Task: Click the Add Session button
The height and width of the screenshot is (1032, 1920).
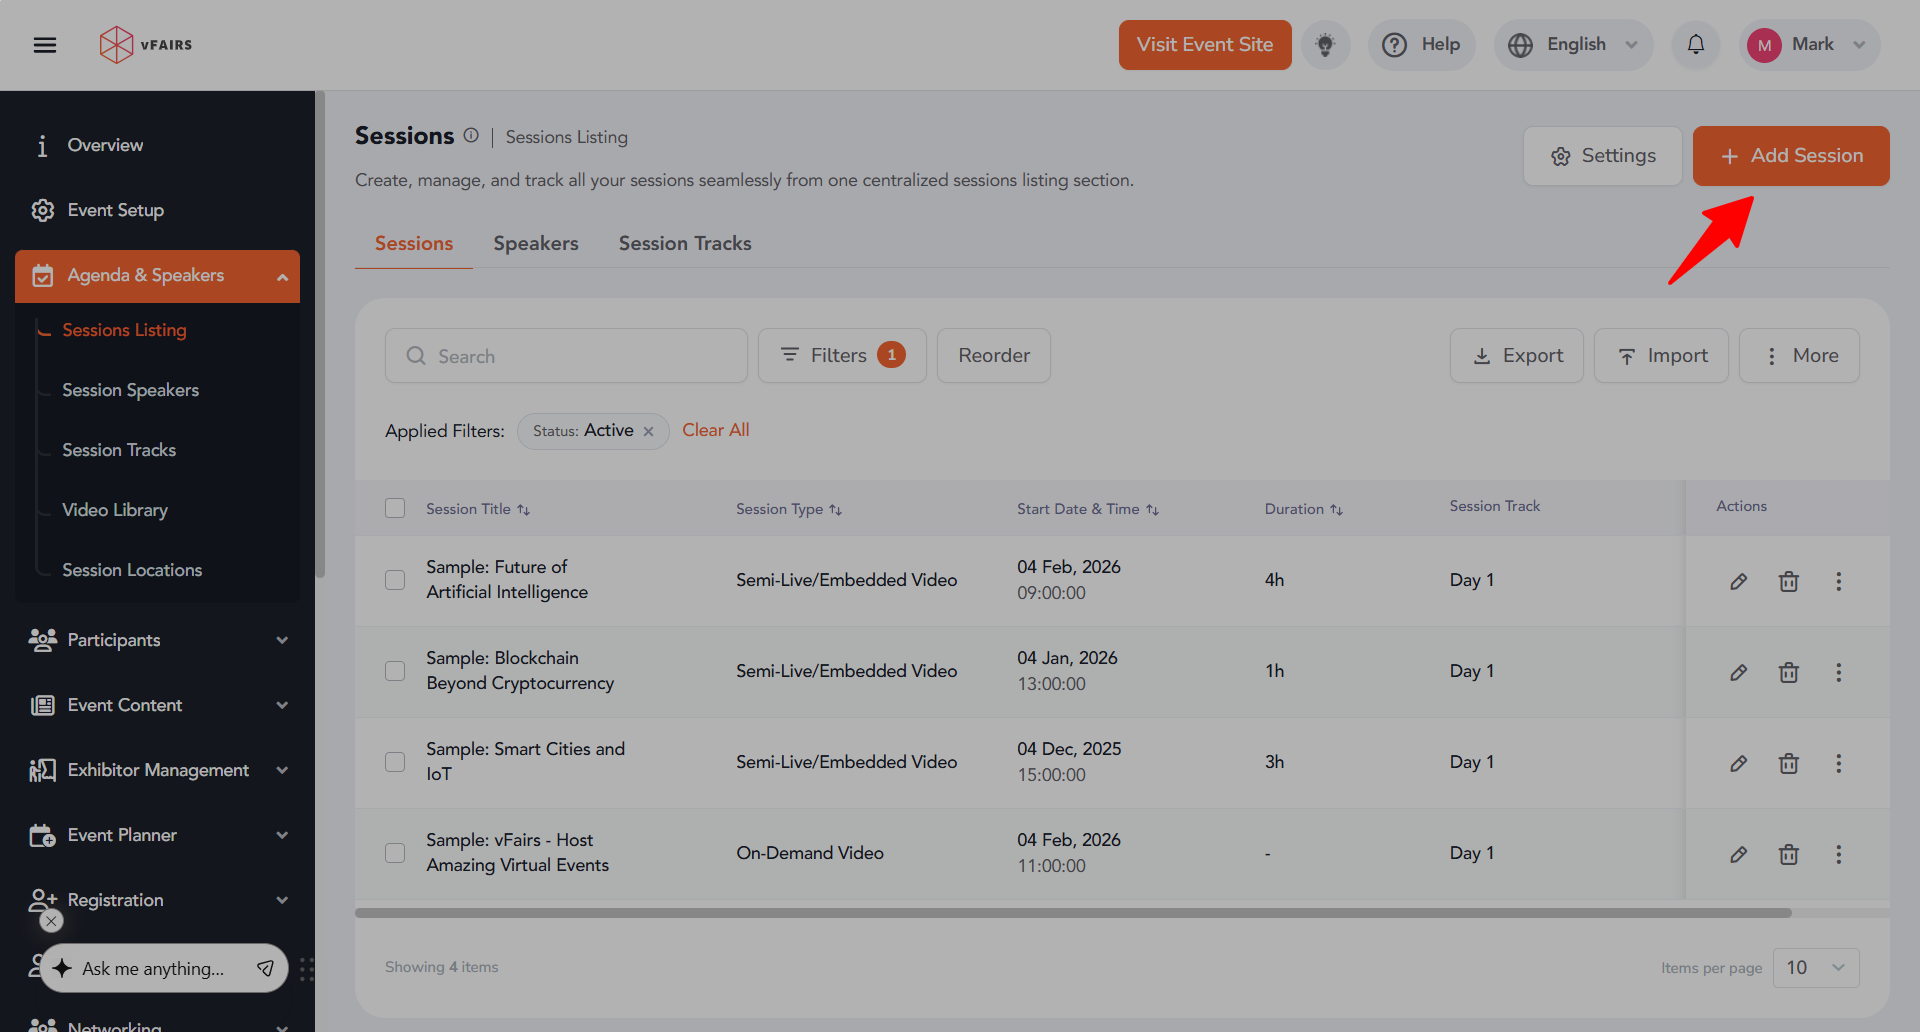Action: click(1790, 156)
